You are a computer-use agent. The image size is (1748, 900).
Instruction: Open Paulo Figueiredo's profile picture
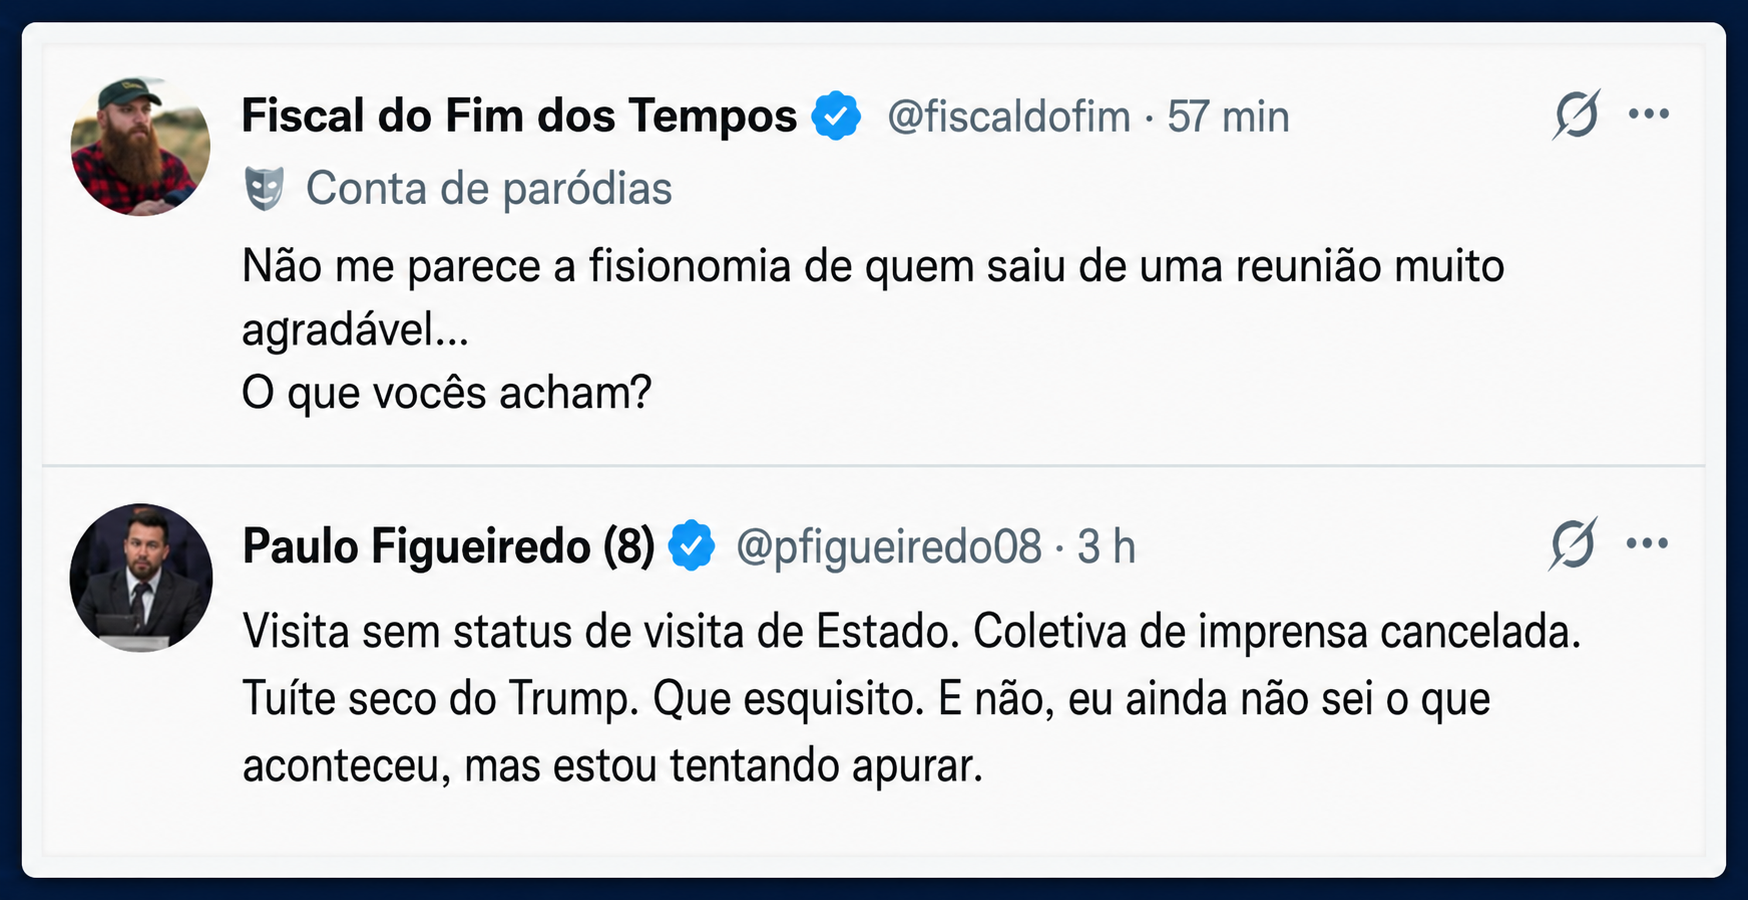(x=141, y=576)
